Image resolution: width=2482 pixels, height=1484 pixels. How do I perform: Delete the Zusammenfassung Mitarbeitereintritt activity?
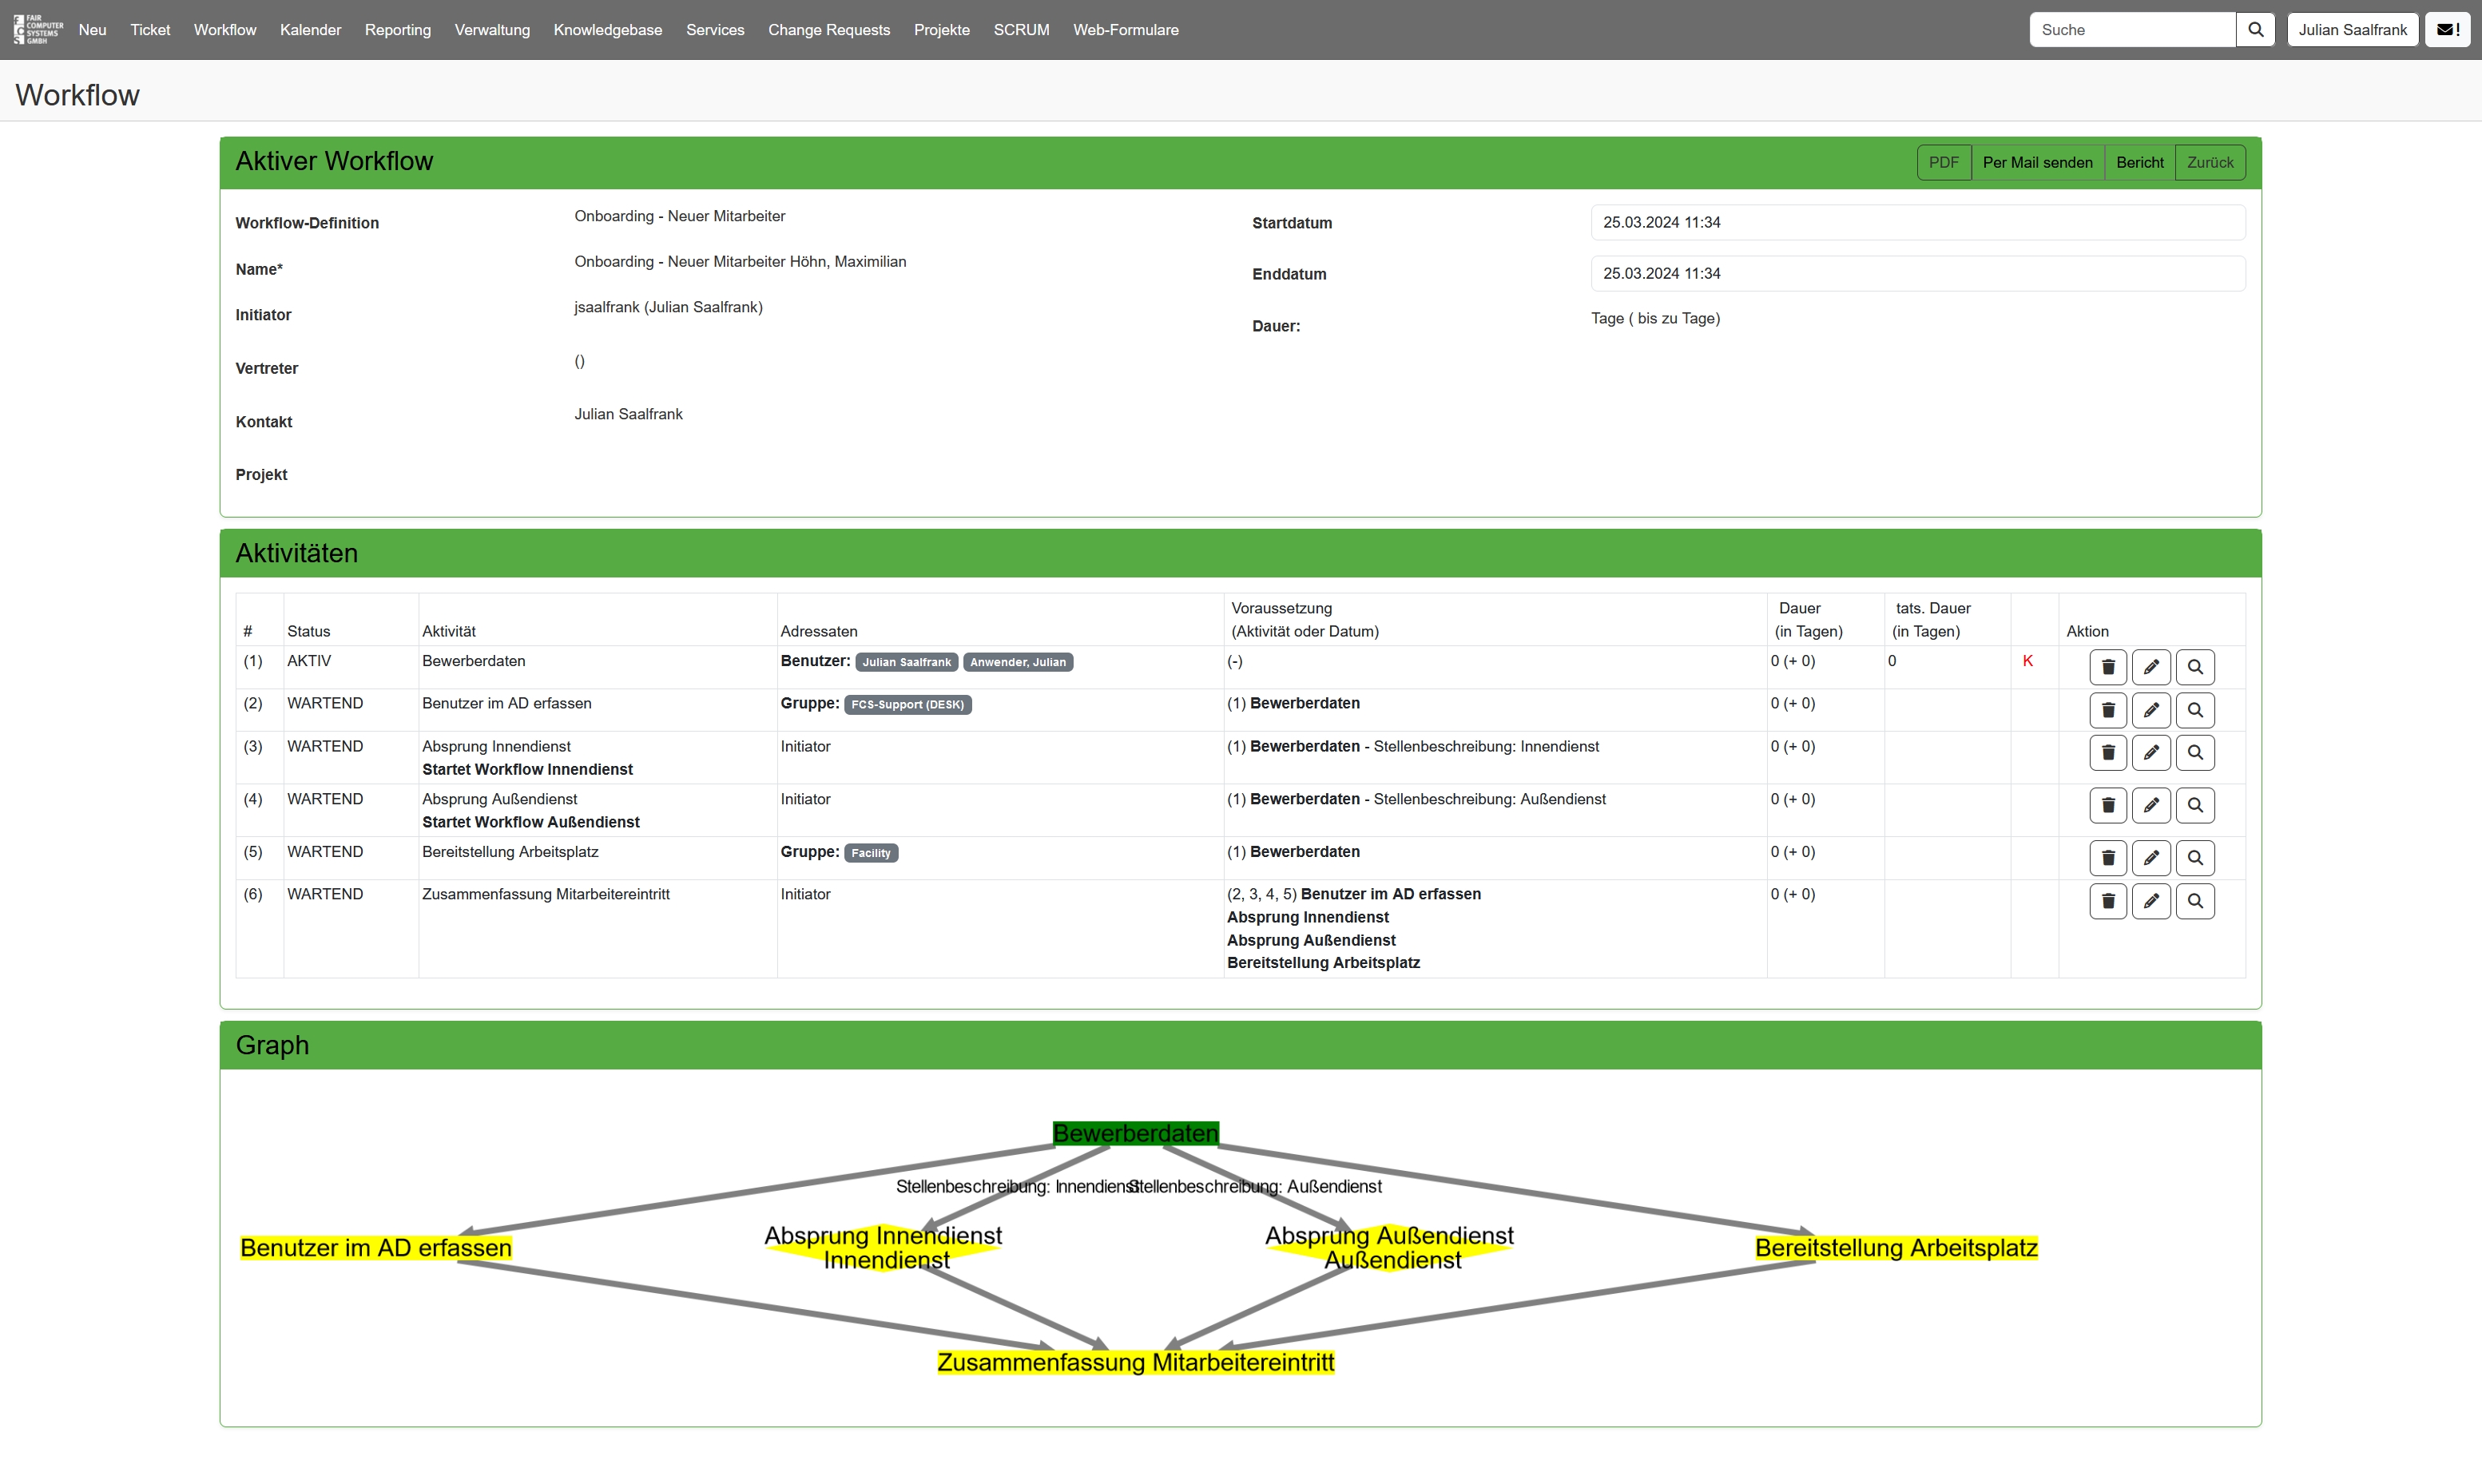[x=2107, y=901]
